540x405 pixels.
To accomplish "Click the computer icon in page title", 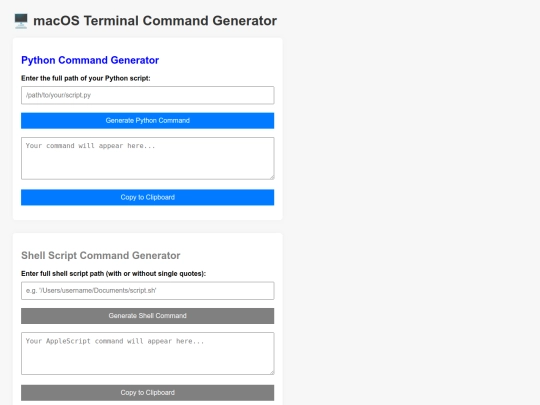I will [21, 21].
